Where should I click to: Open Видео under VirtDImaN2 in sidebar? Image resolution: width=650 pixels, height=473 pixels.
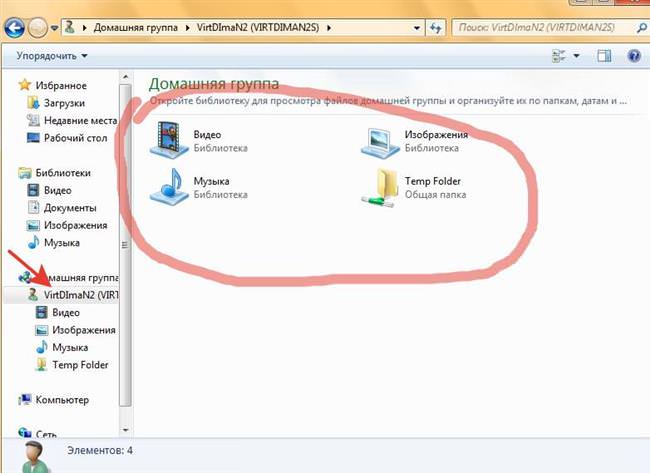(x=66, y=313)
